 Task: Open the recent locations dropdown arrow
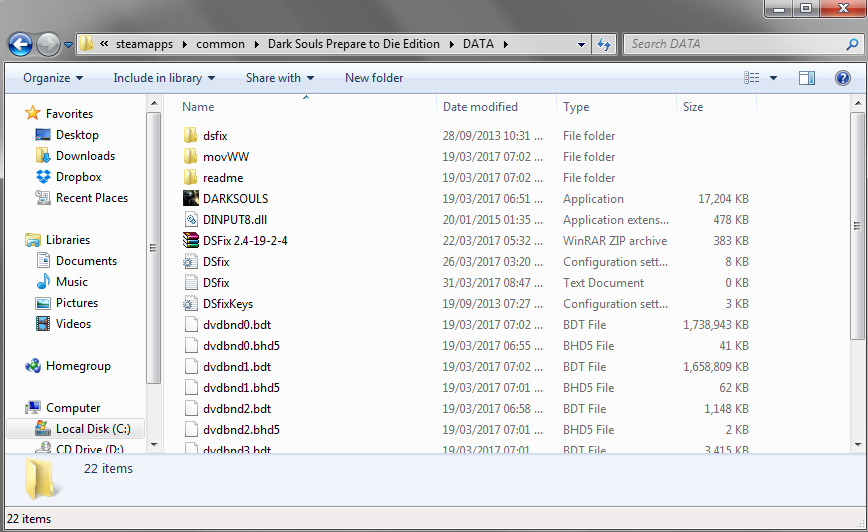[x=68, y=45]
